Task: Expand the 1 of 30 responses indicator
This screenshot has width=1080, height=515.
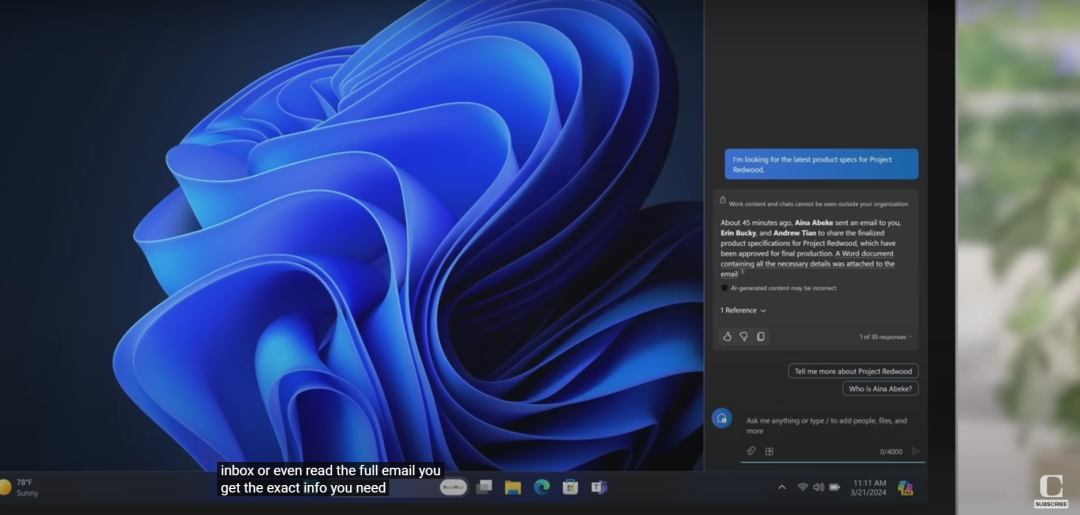Action: click(x=885, y=337)
